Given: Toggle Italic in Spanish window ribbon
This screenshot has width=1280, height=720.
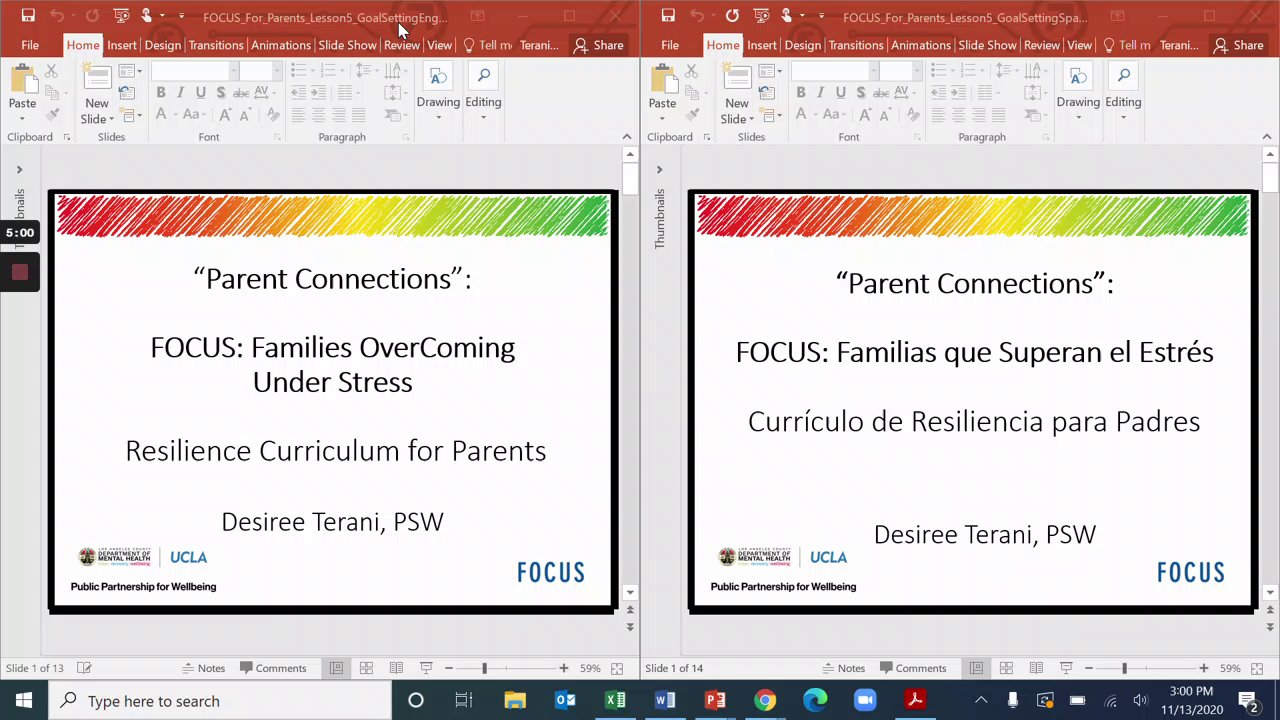Looking at the screenshot, I should (820, 92).
